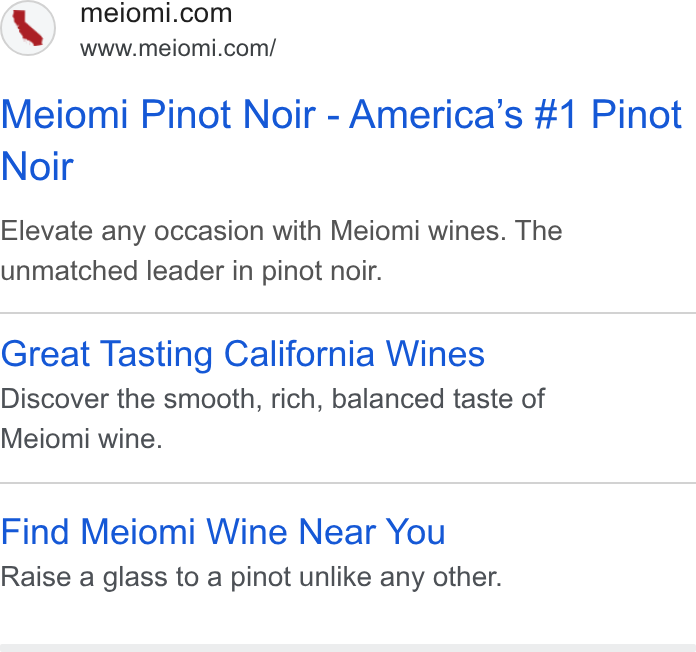
Task: Open Find Meiomi Wine Near You sitelink
Action: (x=223, y=532)
